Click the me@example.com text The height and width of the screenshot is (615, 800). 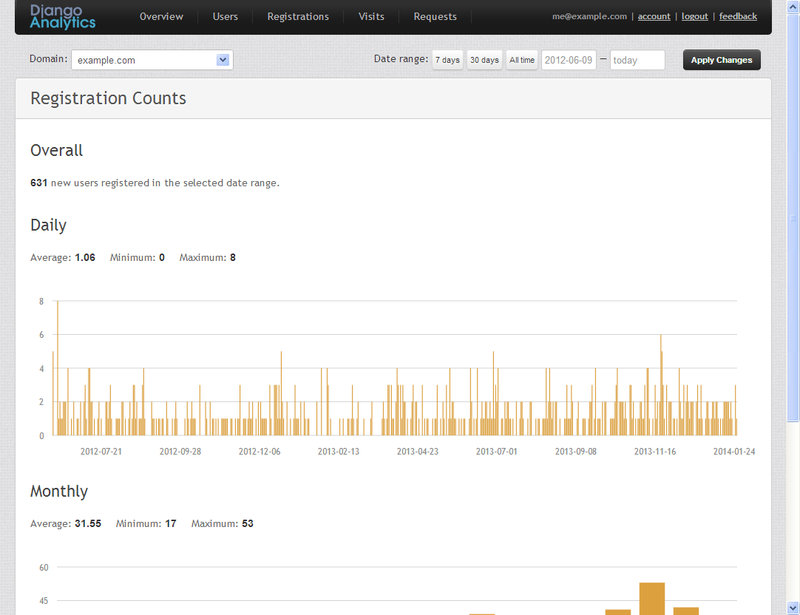[x=589, y=16]
